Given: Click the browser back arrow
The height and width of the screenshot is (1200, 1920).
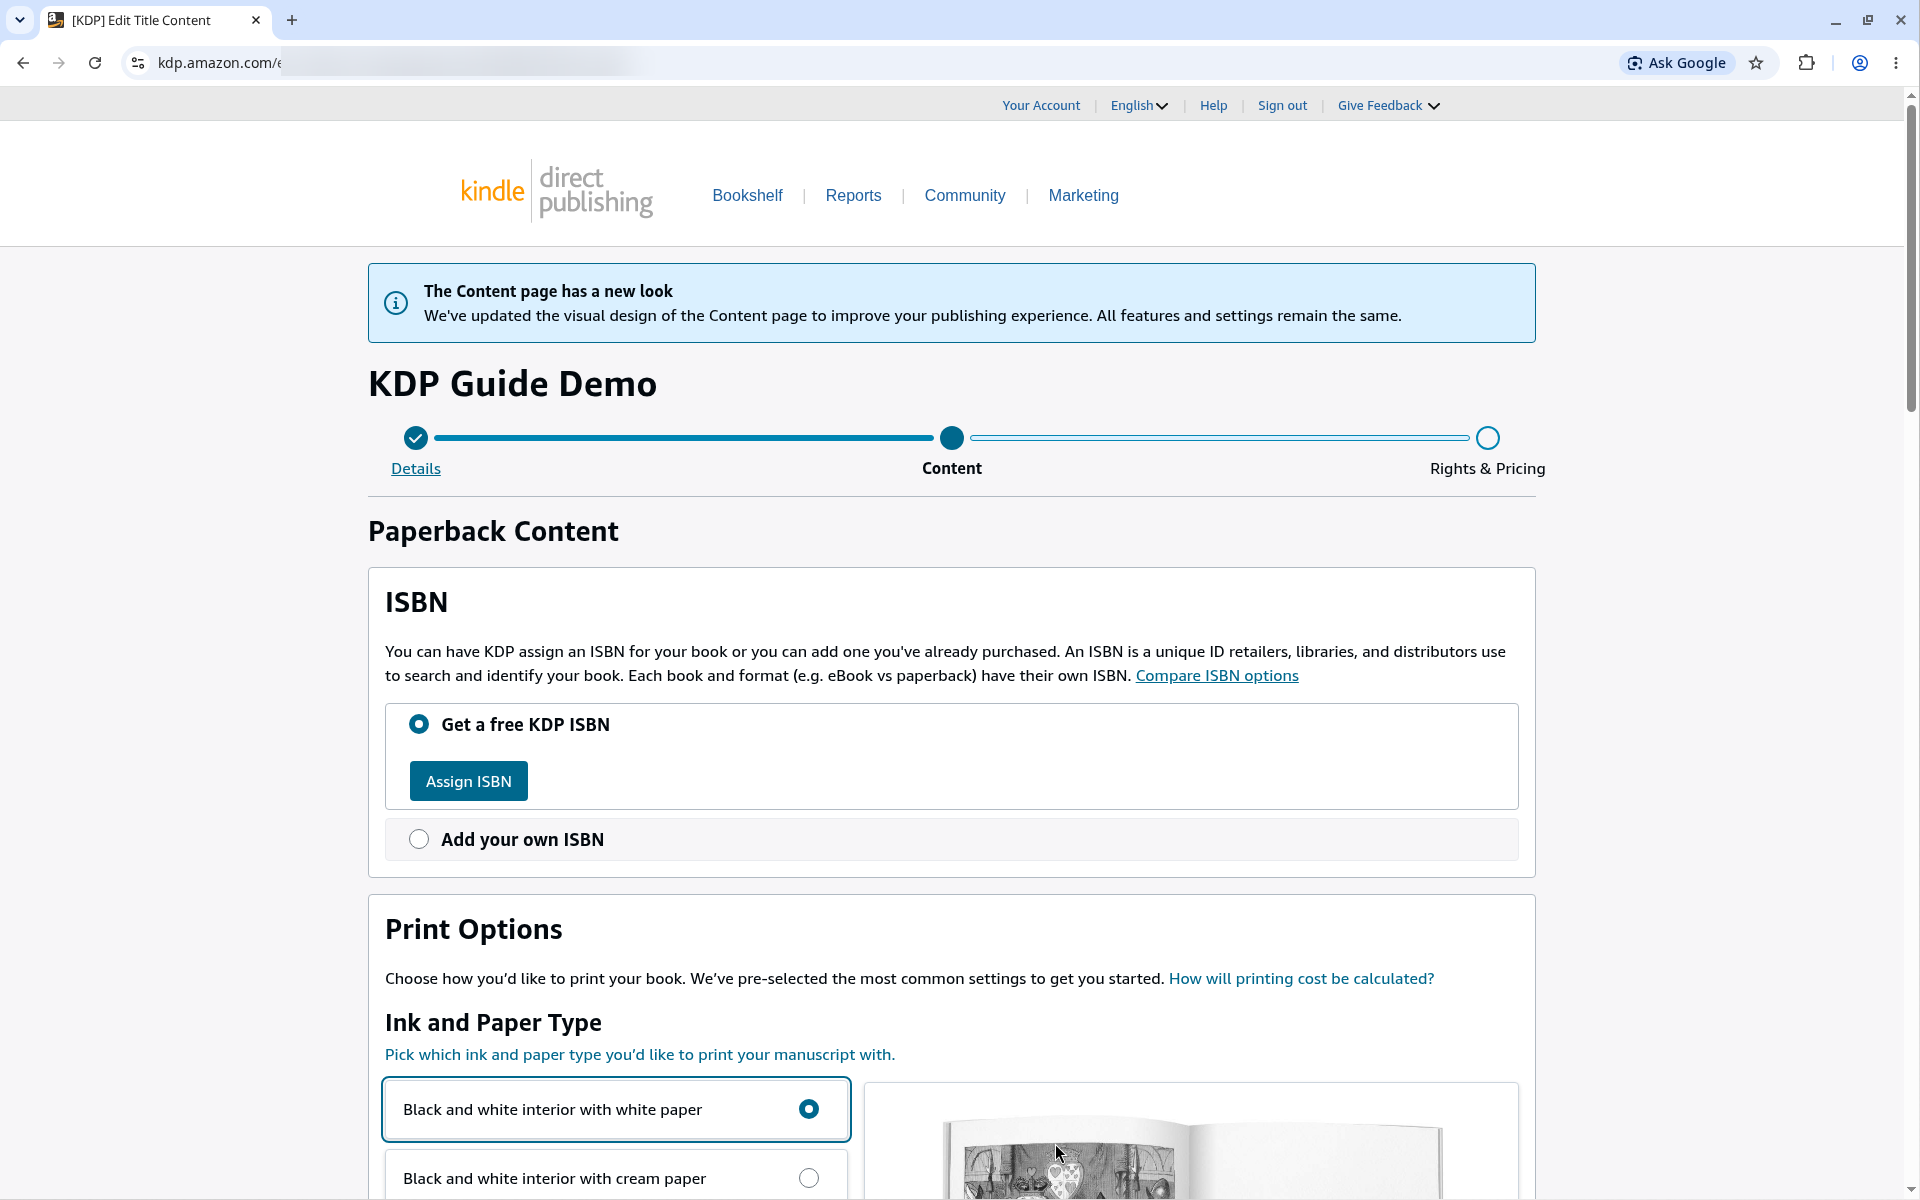Looking at the screenshot, I should click(23, 63).
